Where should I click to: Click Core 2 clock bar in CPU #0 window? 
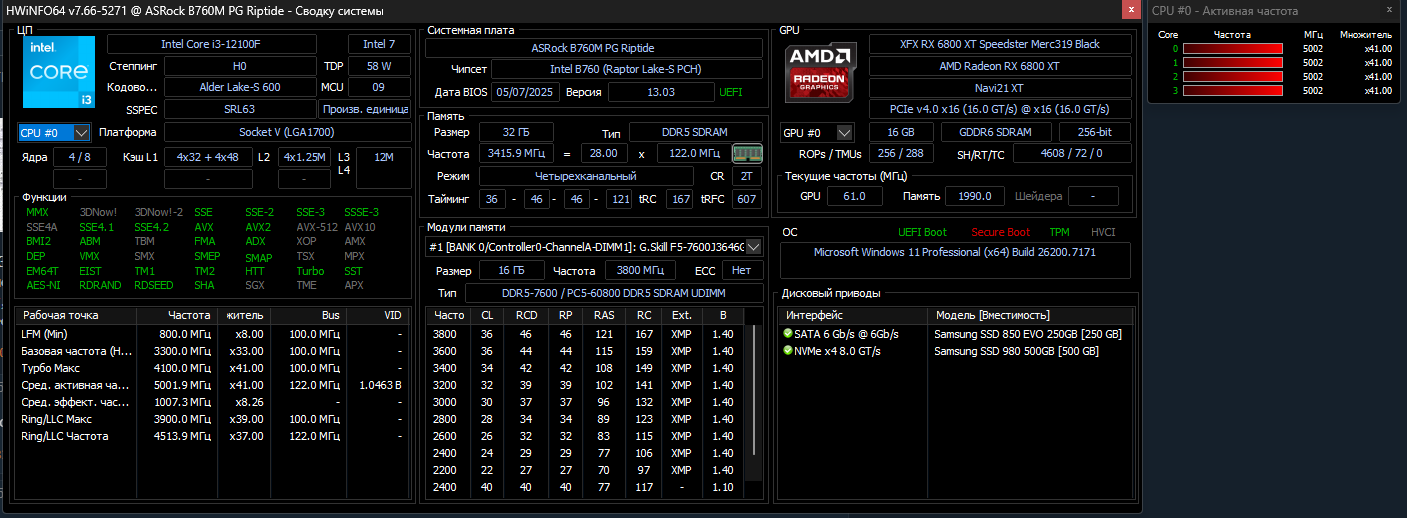pos(1235,76)
